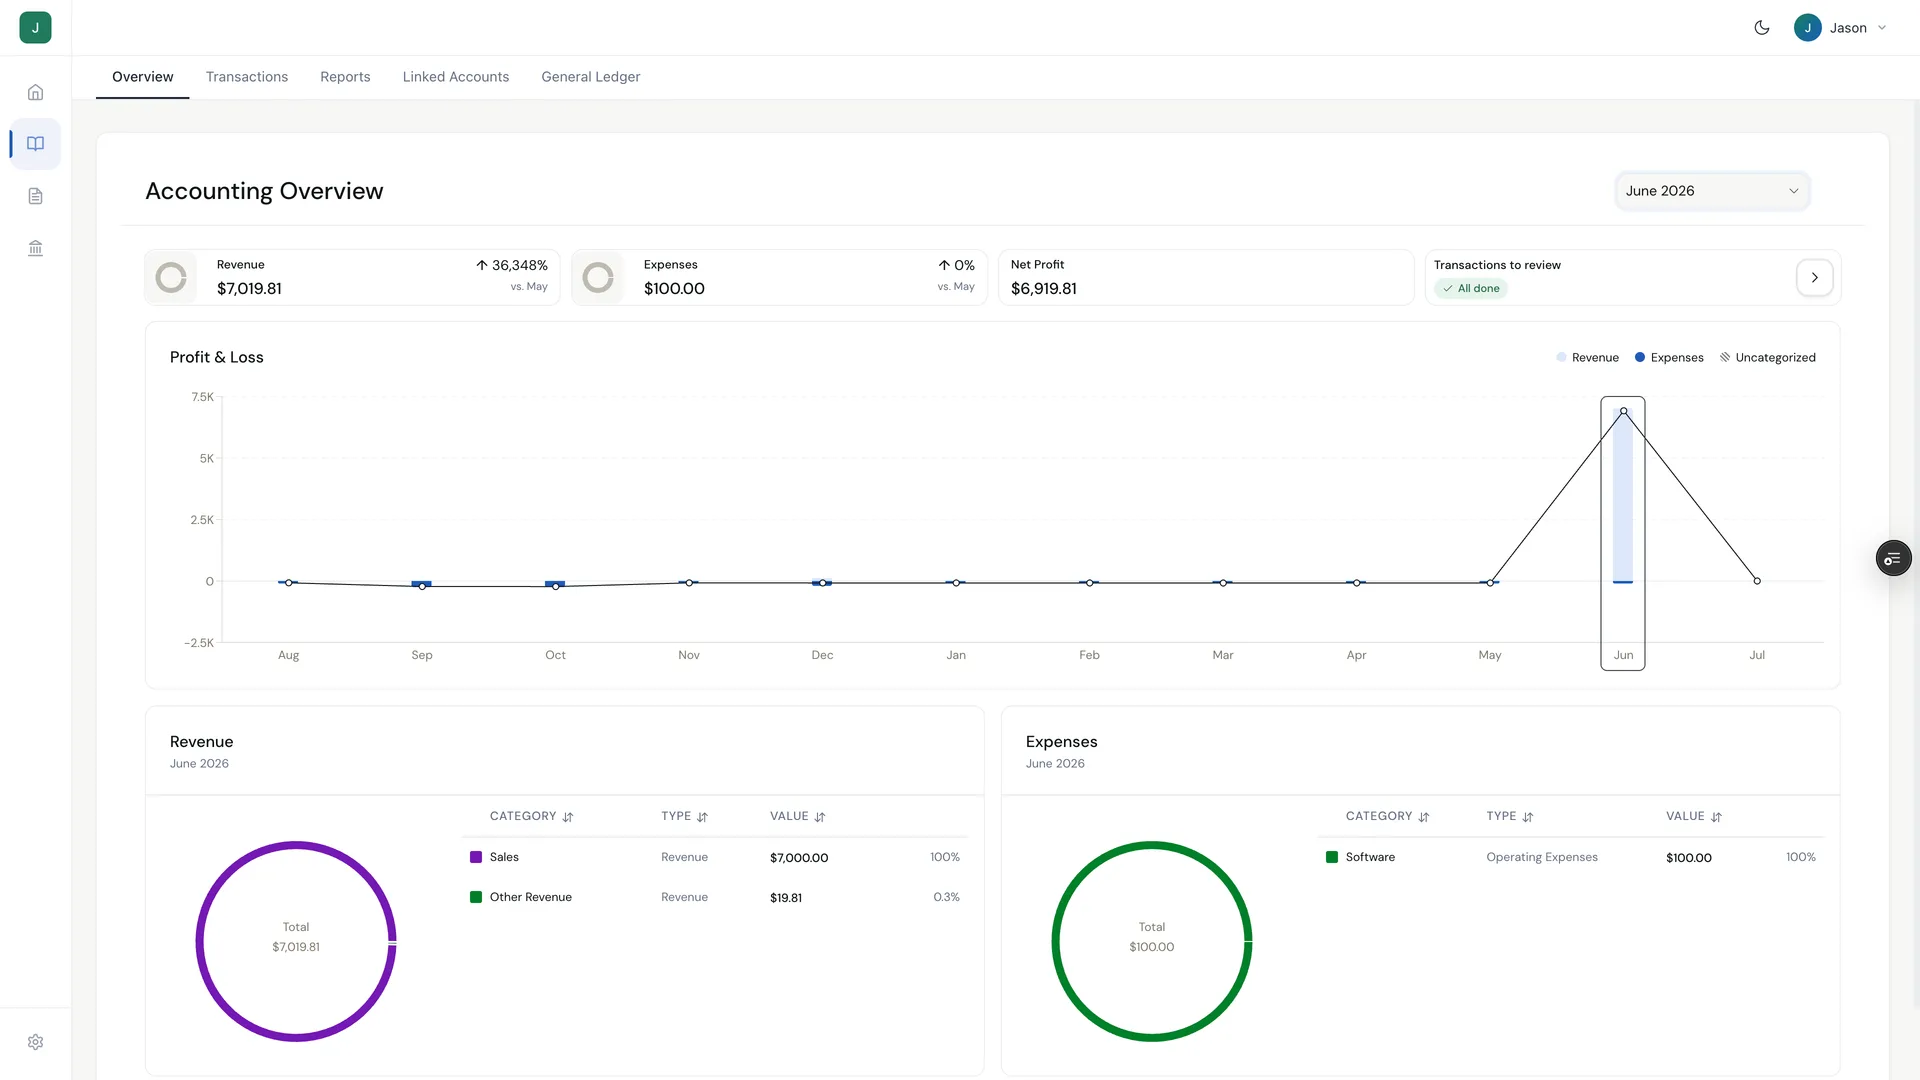
Task: Click the $7,000.00 Sales value
Action: (x=799, y=858)
